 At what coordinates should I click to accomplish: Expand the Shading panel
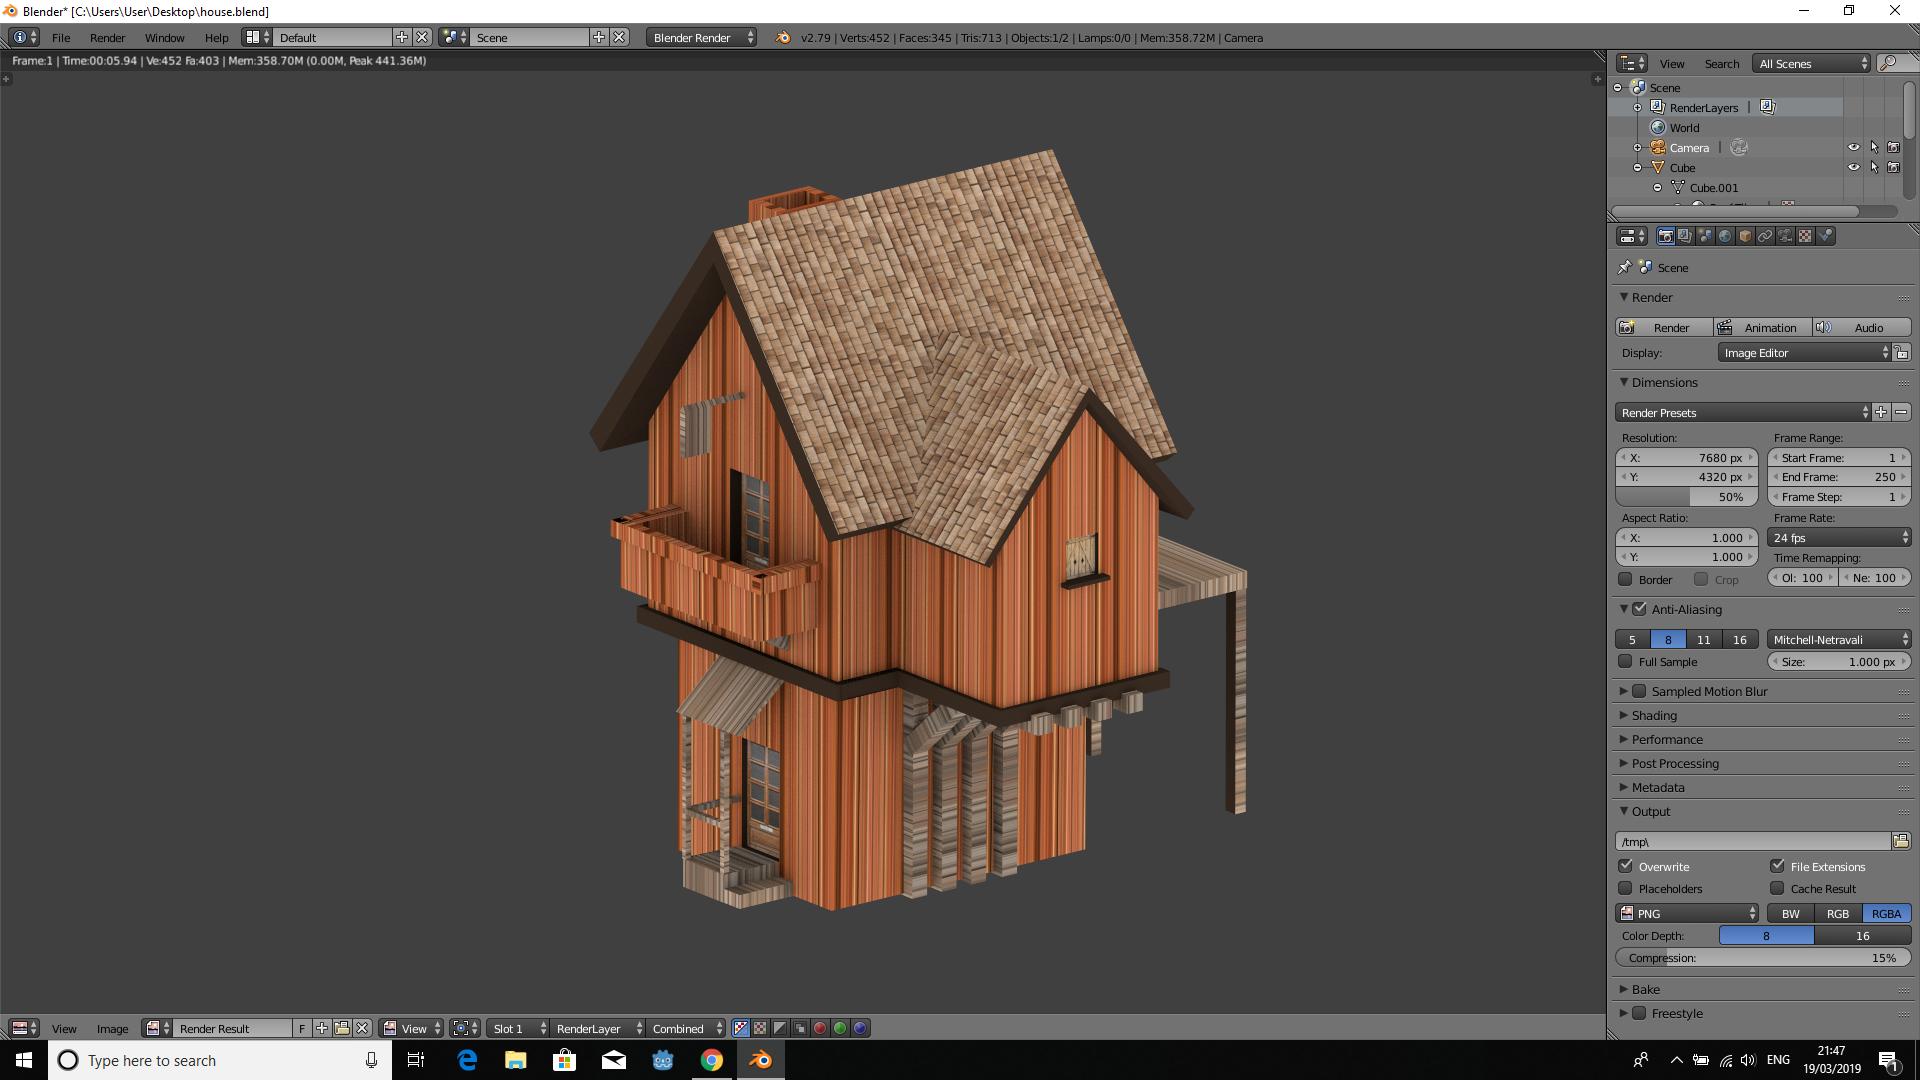pos(1654,715)
